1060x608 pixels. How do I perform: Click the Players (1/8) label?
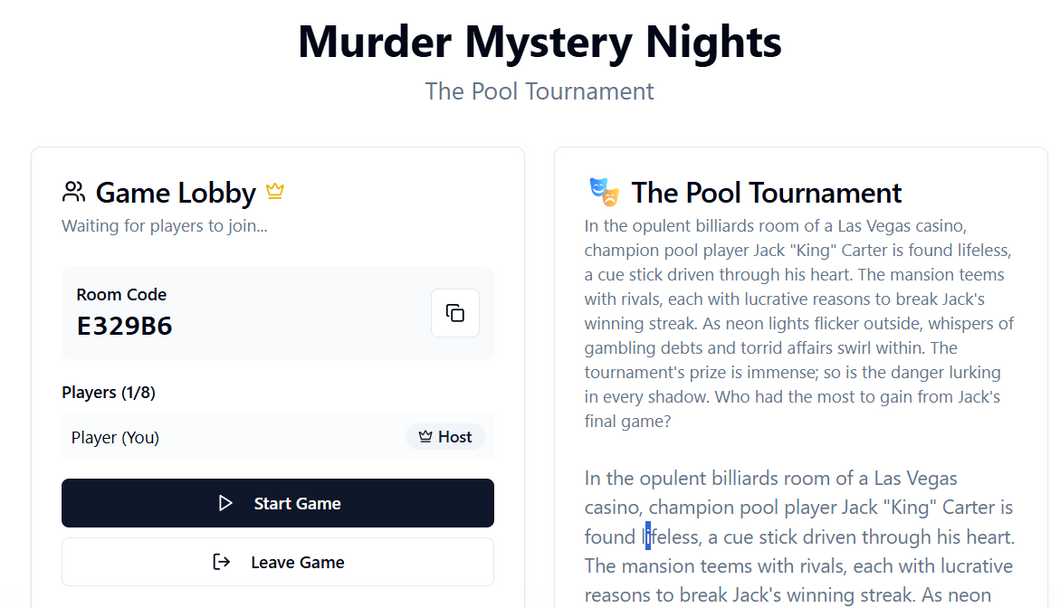(x=109, y=392)
